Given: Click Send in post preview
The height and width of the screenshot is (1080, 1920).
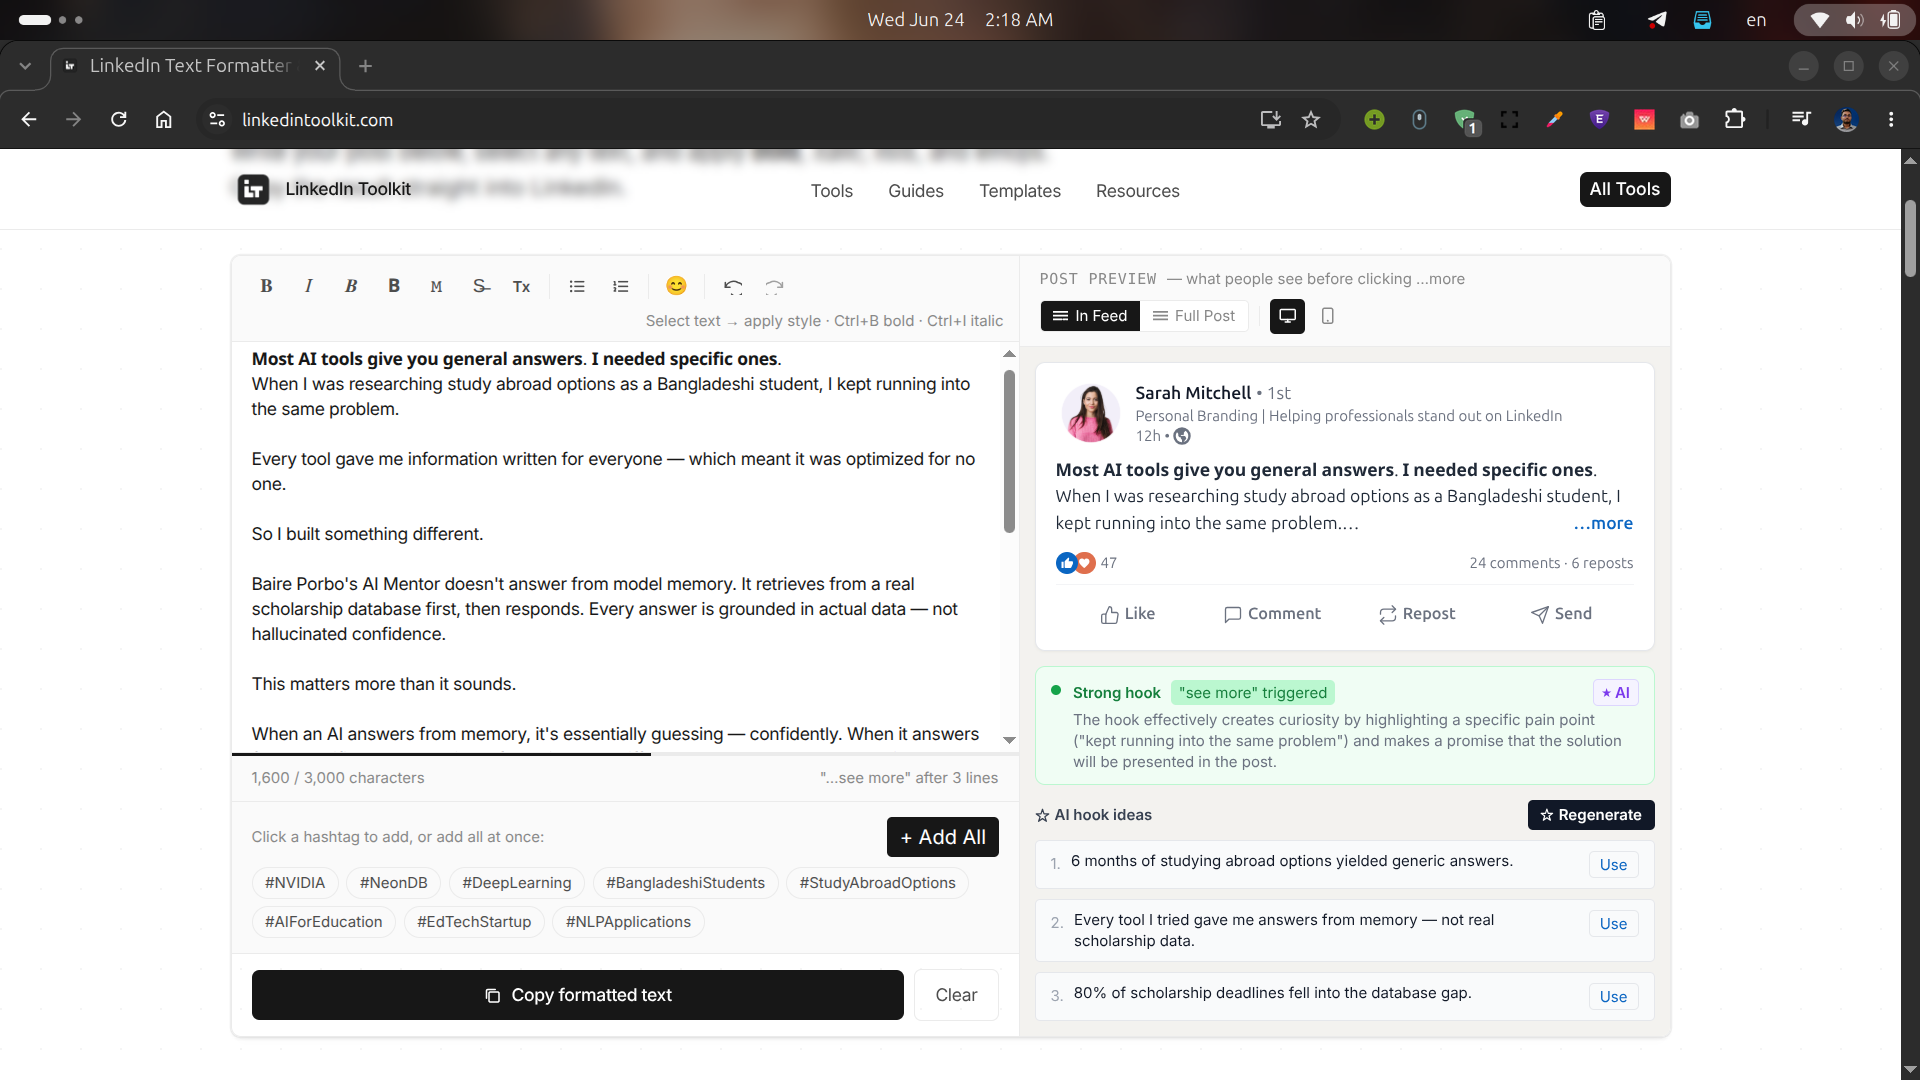Looking at the screenshot, I should [1561, 614].
